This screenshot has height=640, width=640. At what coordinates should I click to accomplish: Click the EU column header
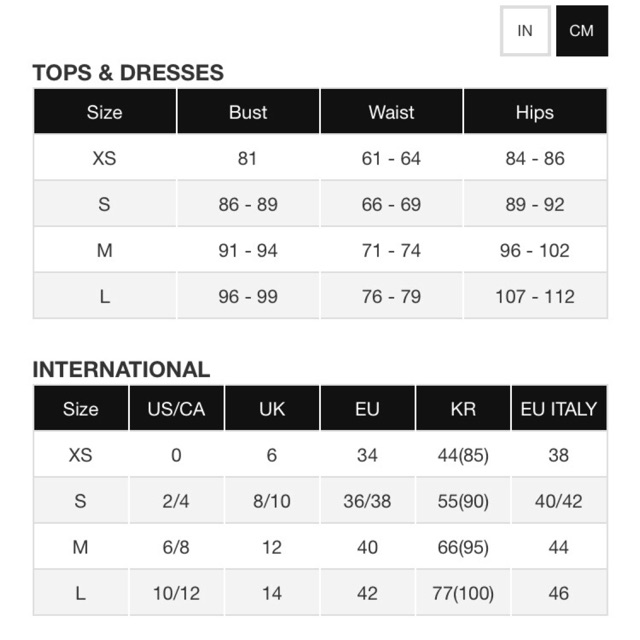tap(367, 408)
